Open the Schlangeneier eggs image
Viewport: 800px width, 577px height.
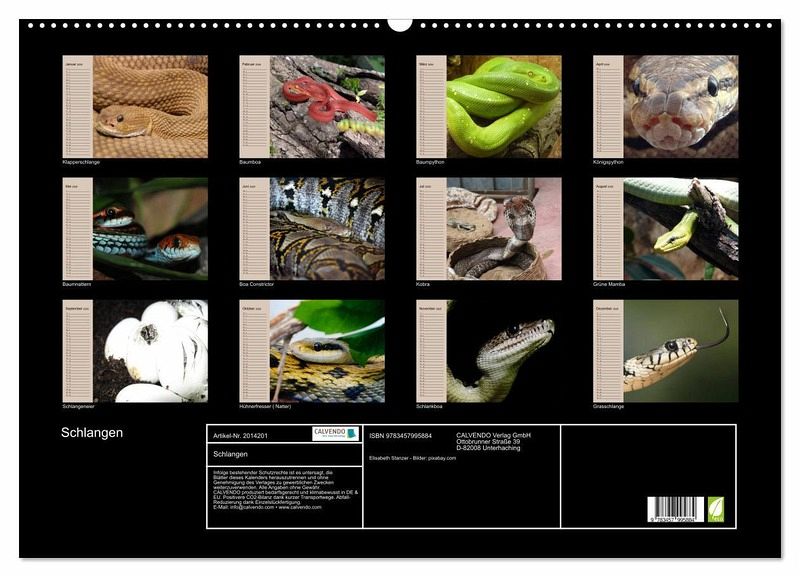[135, 351]
